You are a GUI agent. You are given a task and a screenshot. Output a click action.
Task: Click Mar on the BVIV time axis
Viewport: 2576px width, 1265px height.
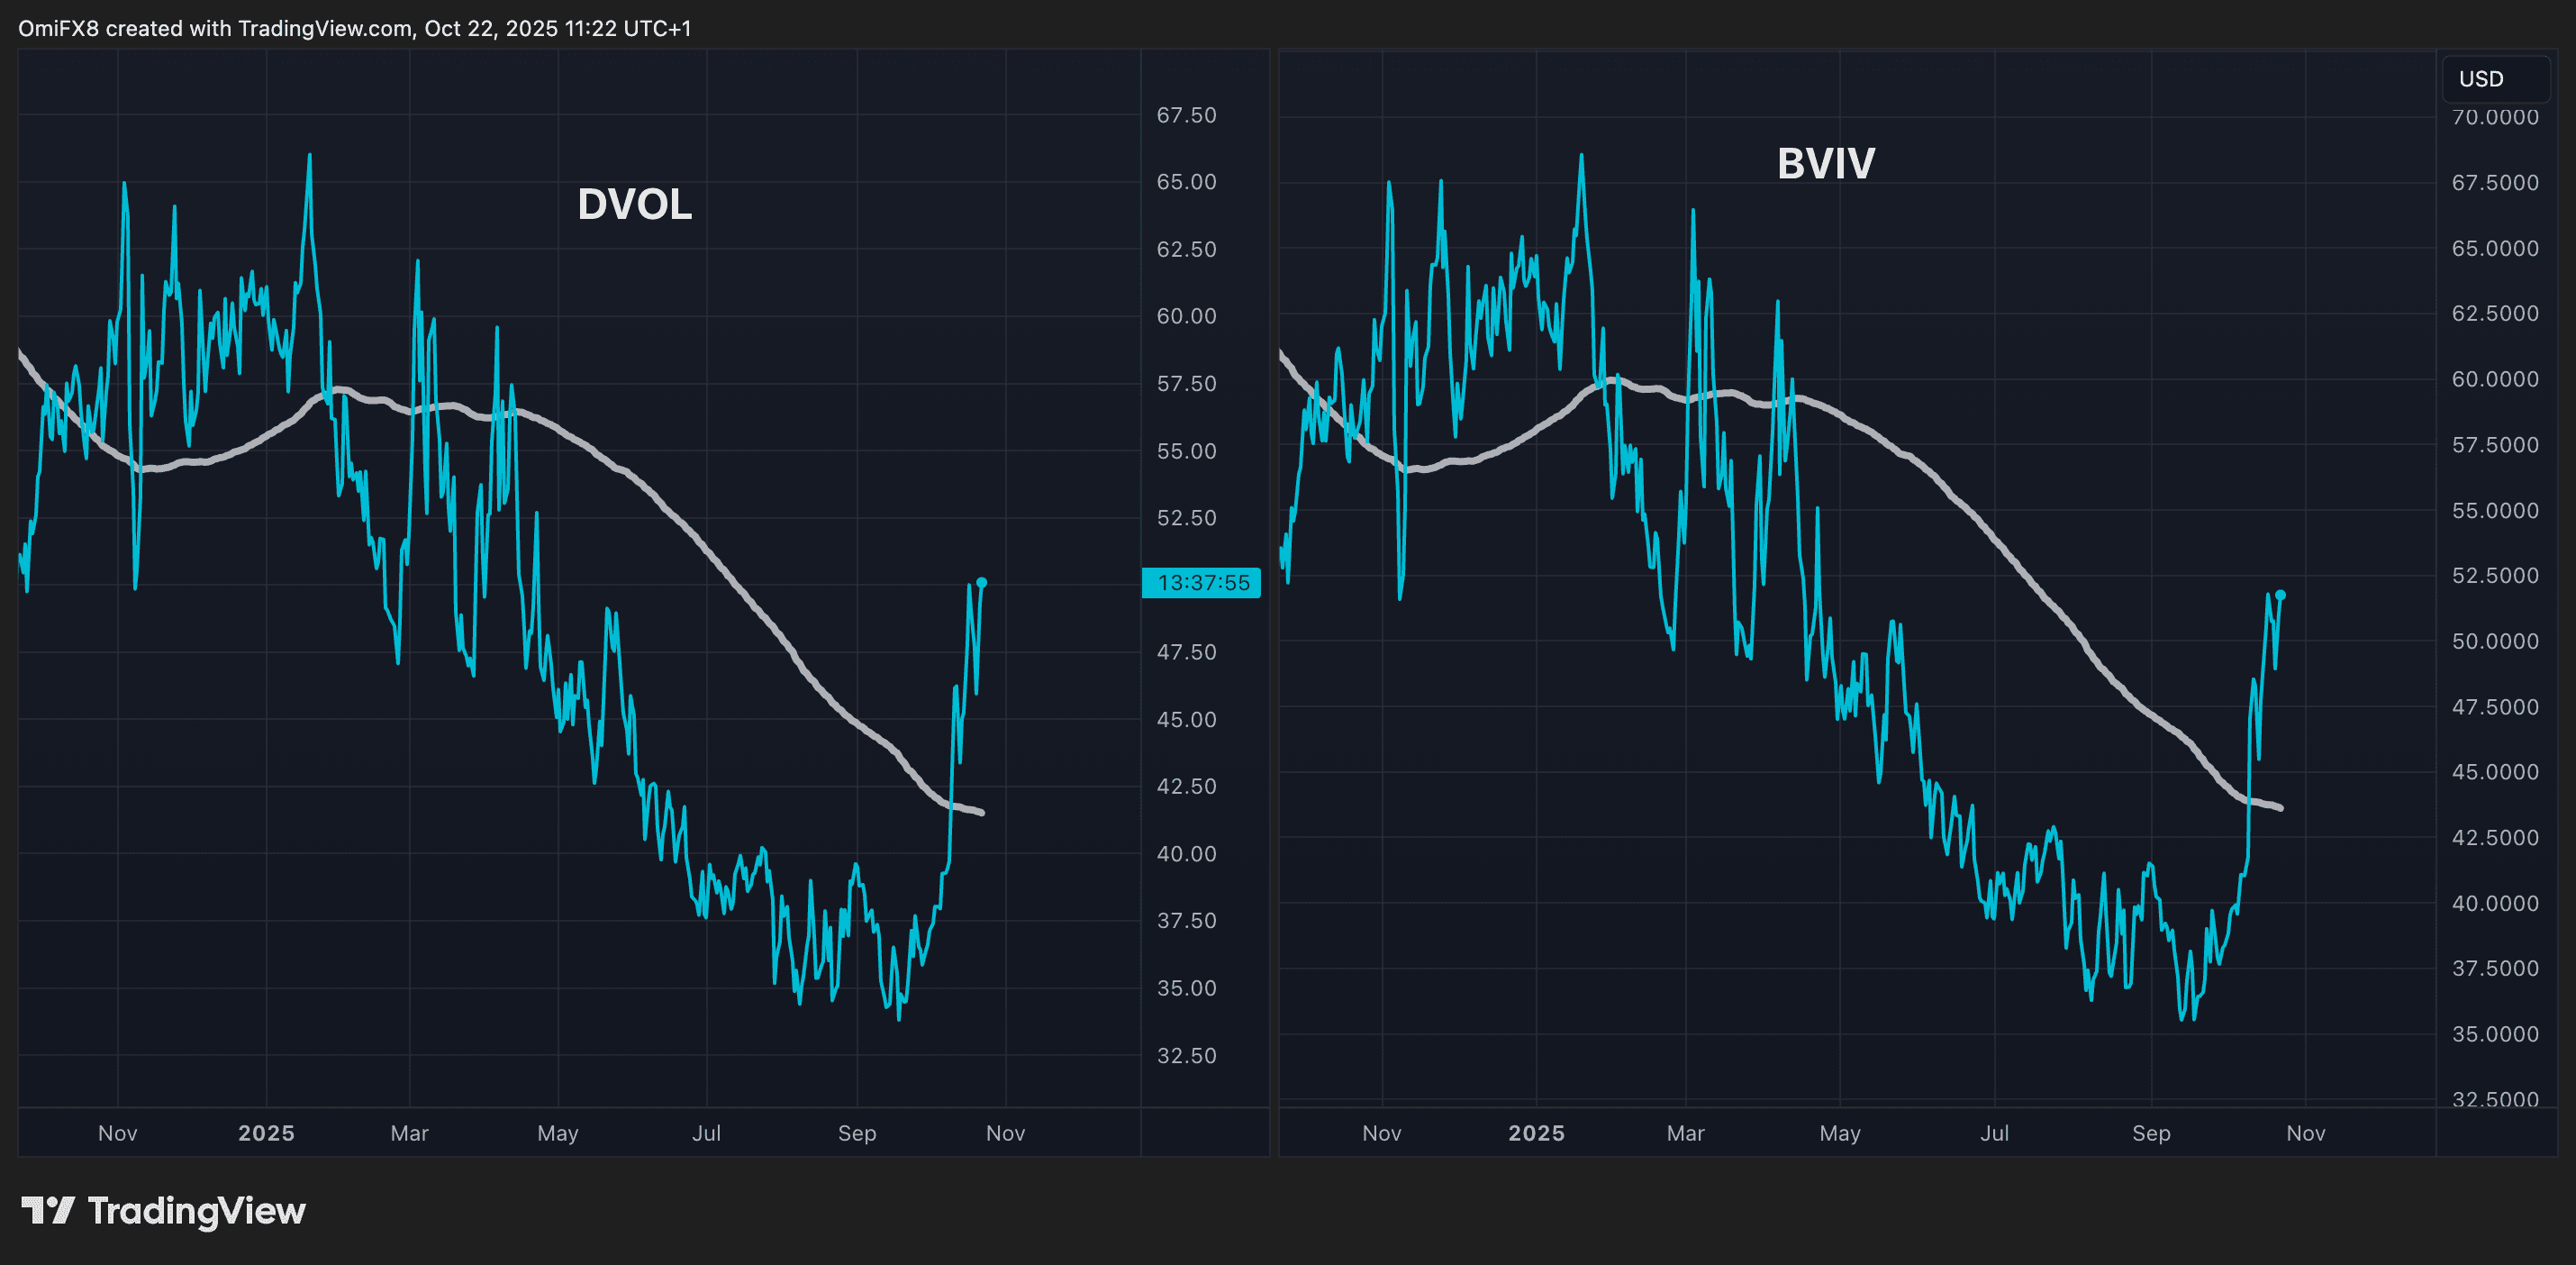click(1685, 1133)
